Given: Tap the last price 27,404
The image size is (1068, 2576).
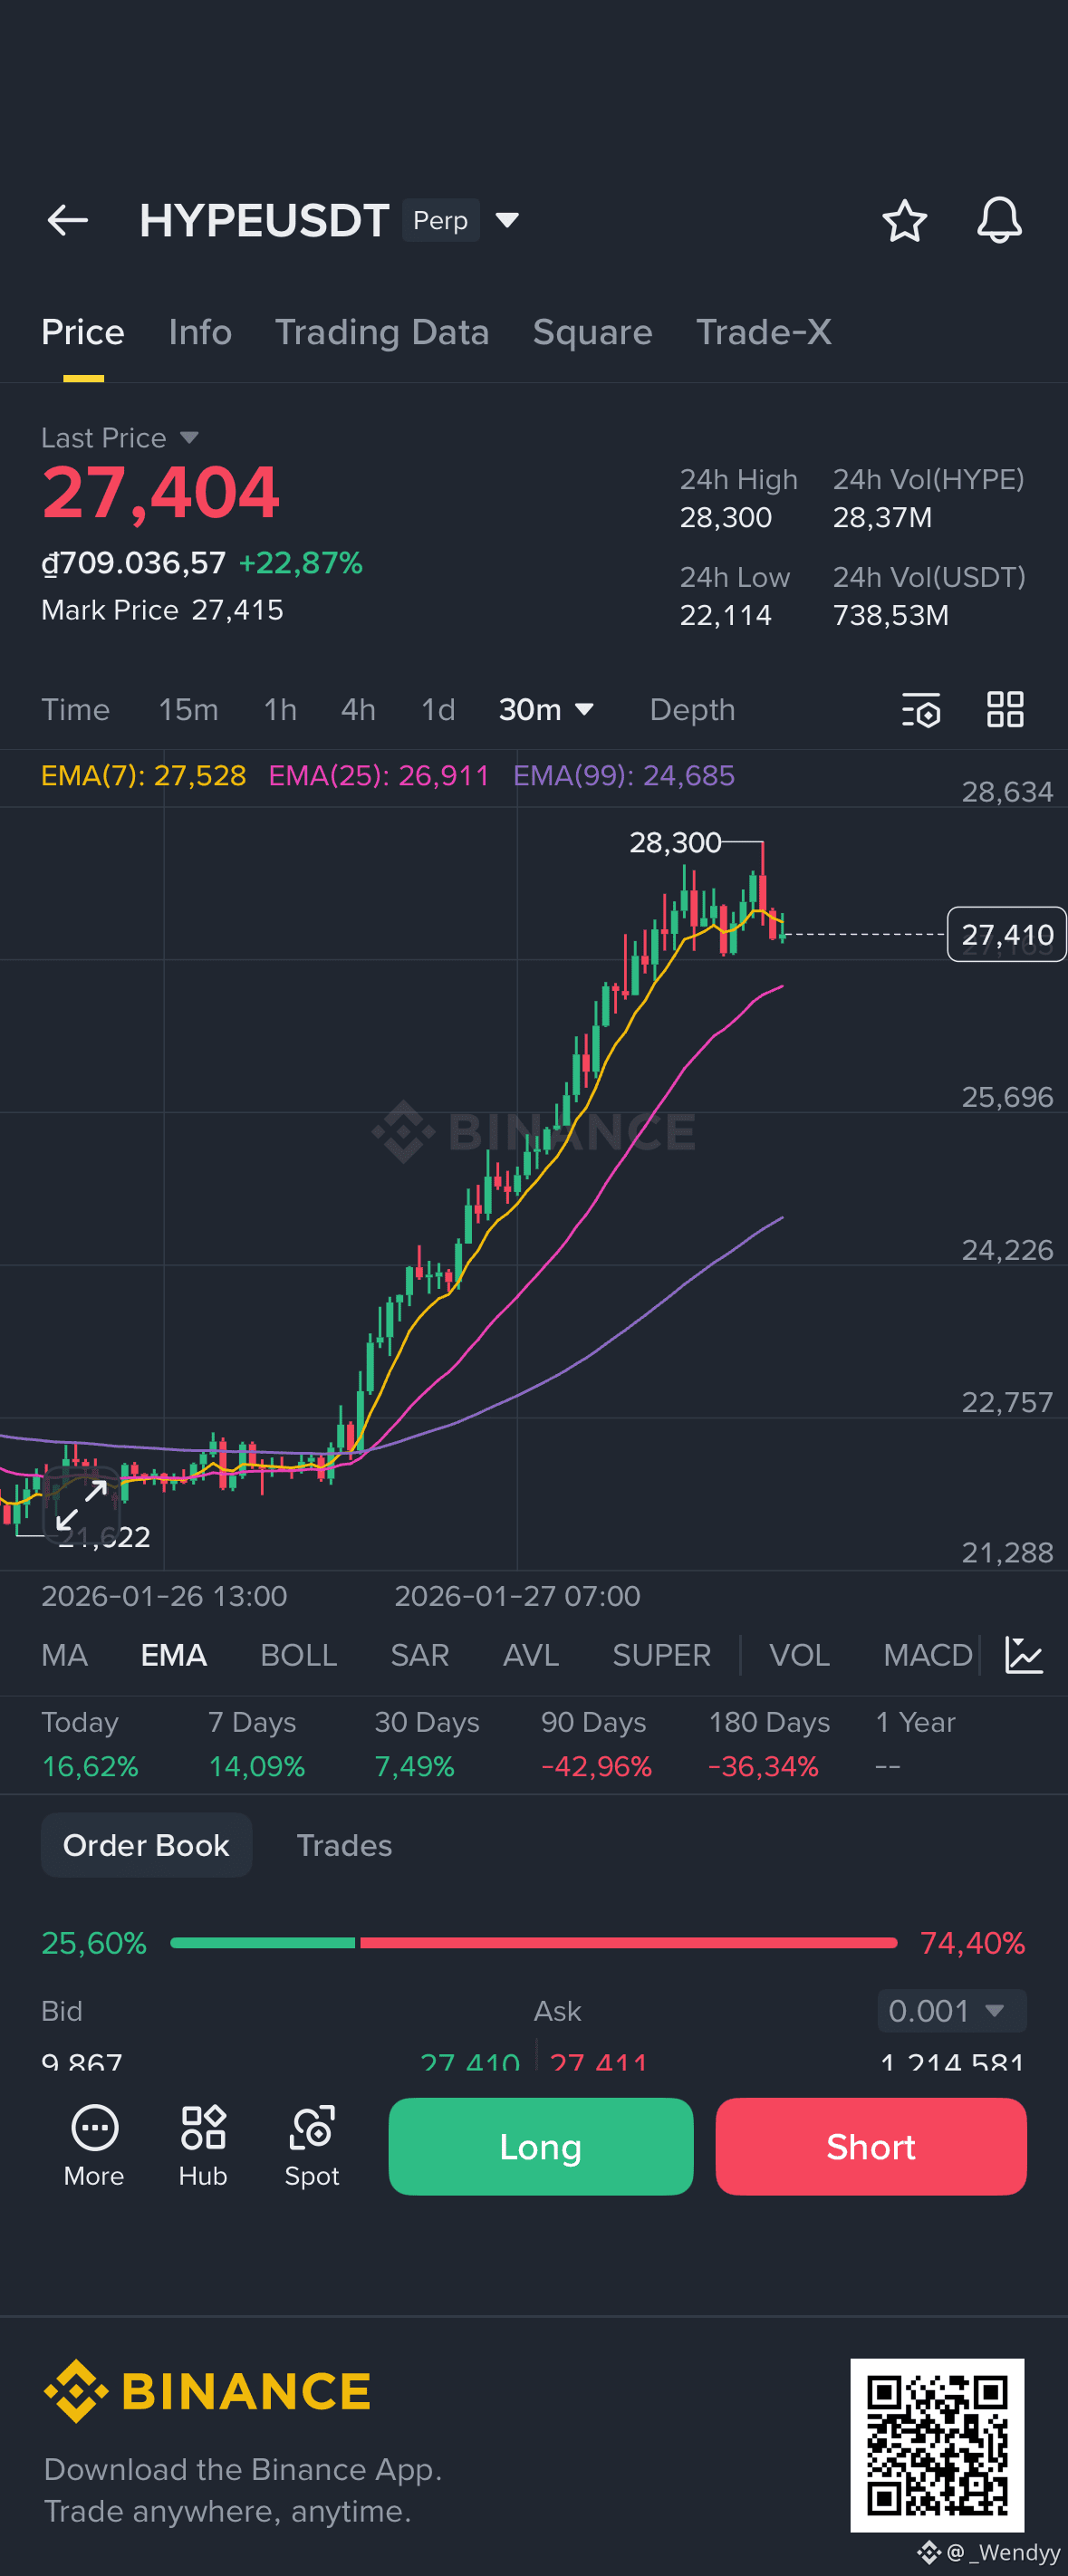Looking at the screenshot, I should [x=161, y=493].
